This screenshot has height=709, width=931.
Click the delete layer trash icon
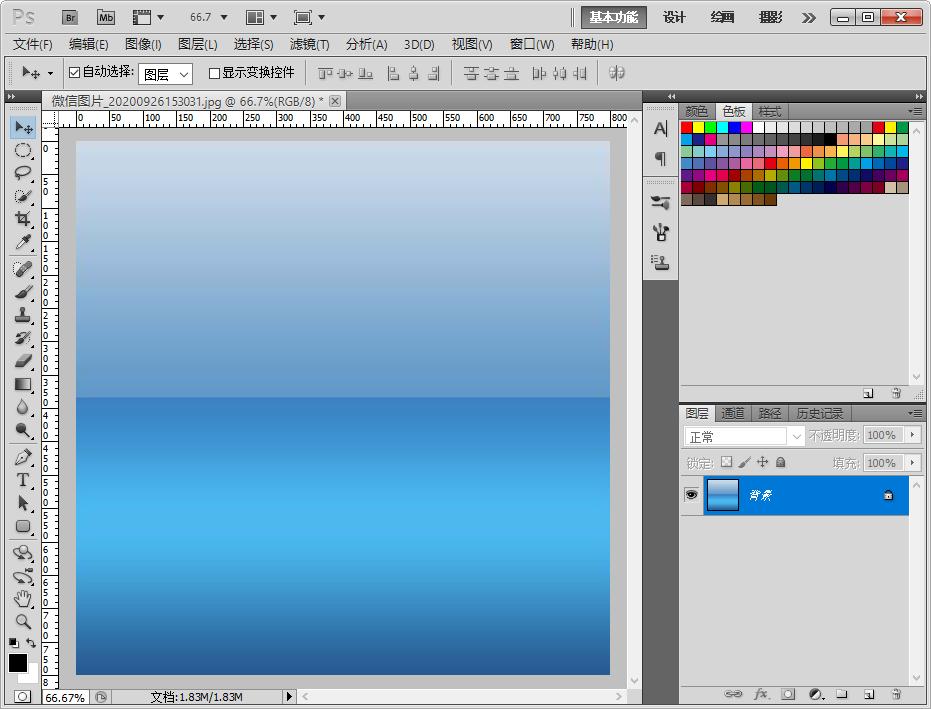[x=896, y=694]
